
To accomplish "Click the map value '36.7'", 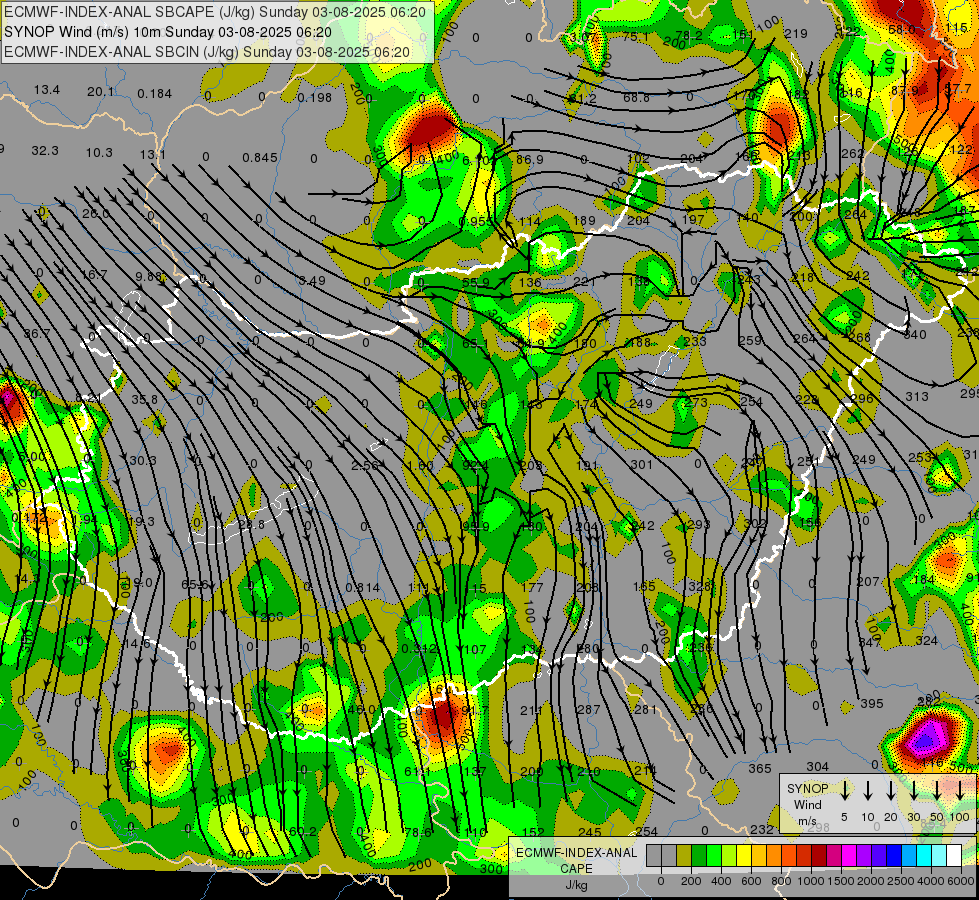I will tap(37, 334).
